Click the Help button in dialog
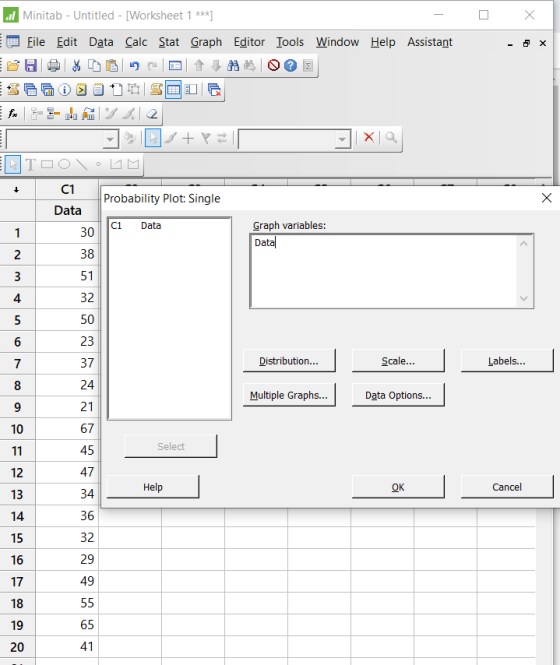 pyautogui.click(x=153, y=487)
